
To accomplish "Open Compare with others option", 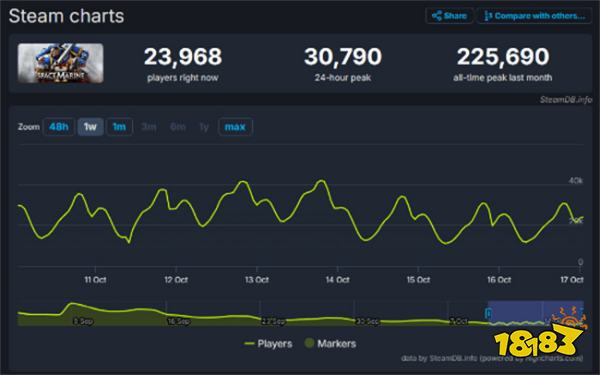I will click(x=534, y=16).
